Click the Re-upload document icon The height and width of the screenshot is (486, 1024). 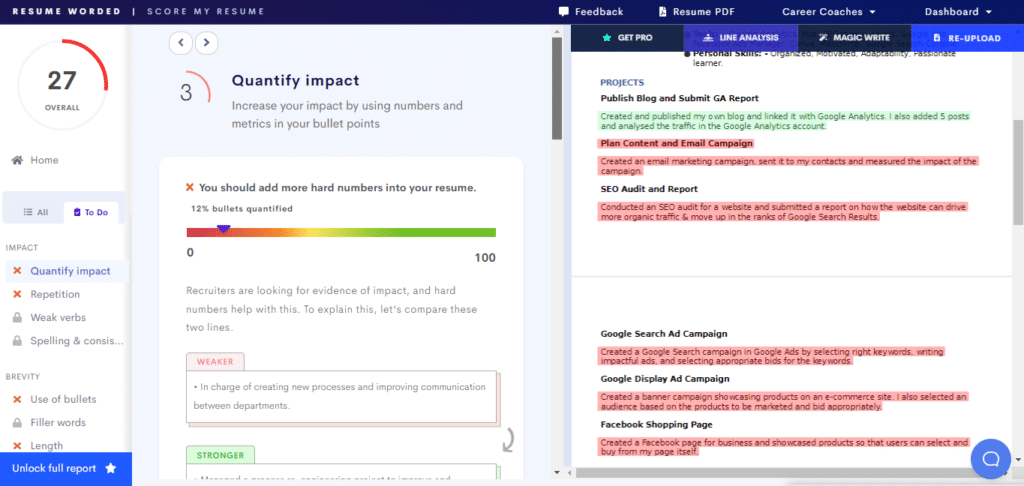click(x=937, y=38)
